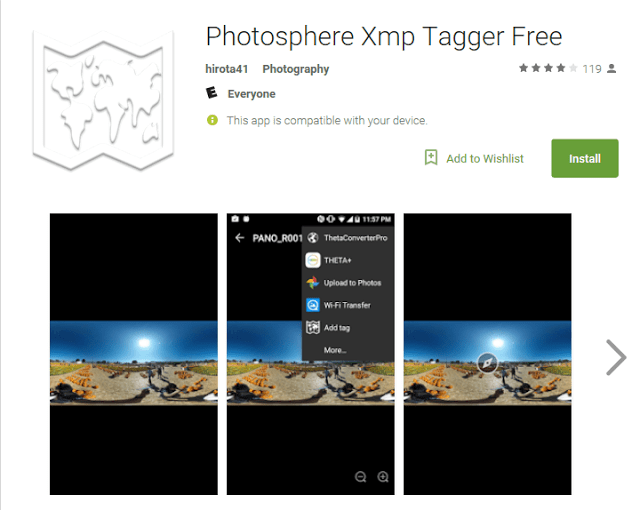Open the More... menu entry
This screenshot has height=510, width=640.
click(x=348, y=350)
